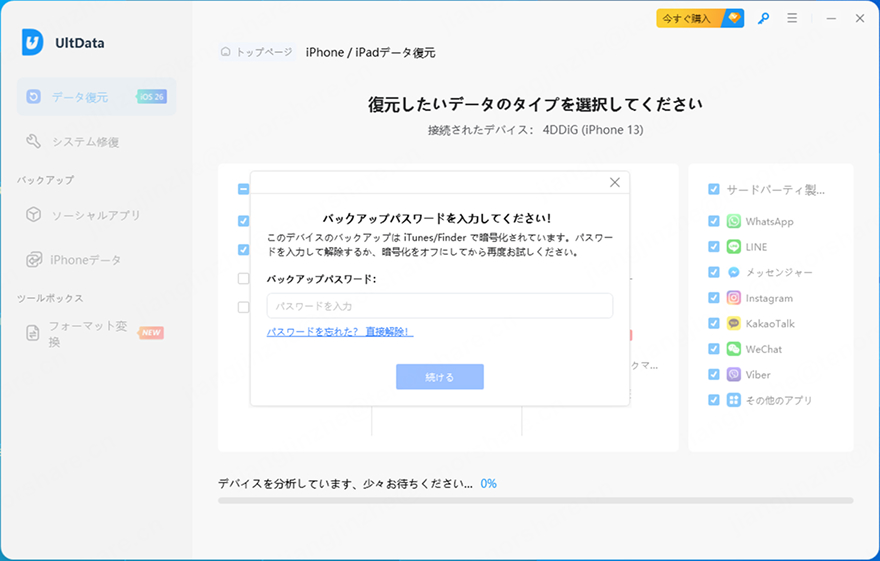
Task: Open フォーマット変換 toolbox item
Action: point(88,333)
